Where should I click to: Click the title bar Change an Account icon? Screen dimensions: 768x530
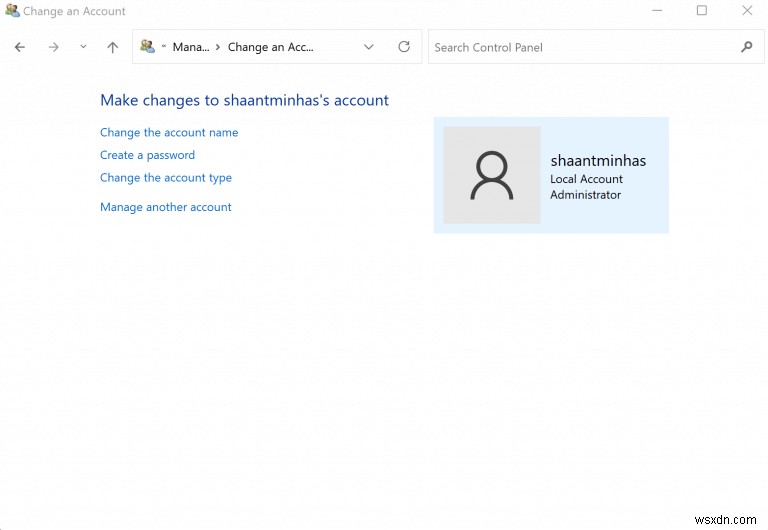(x=12, y=11)
